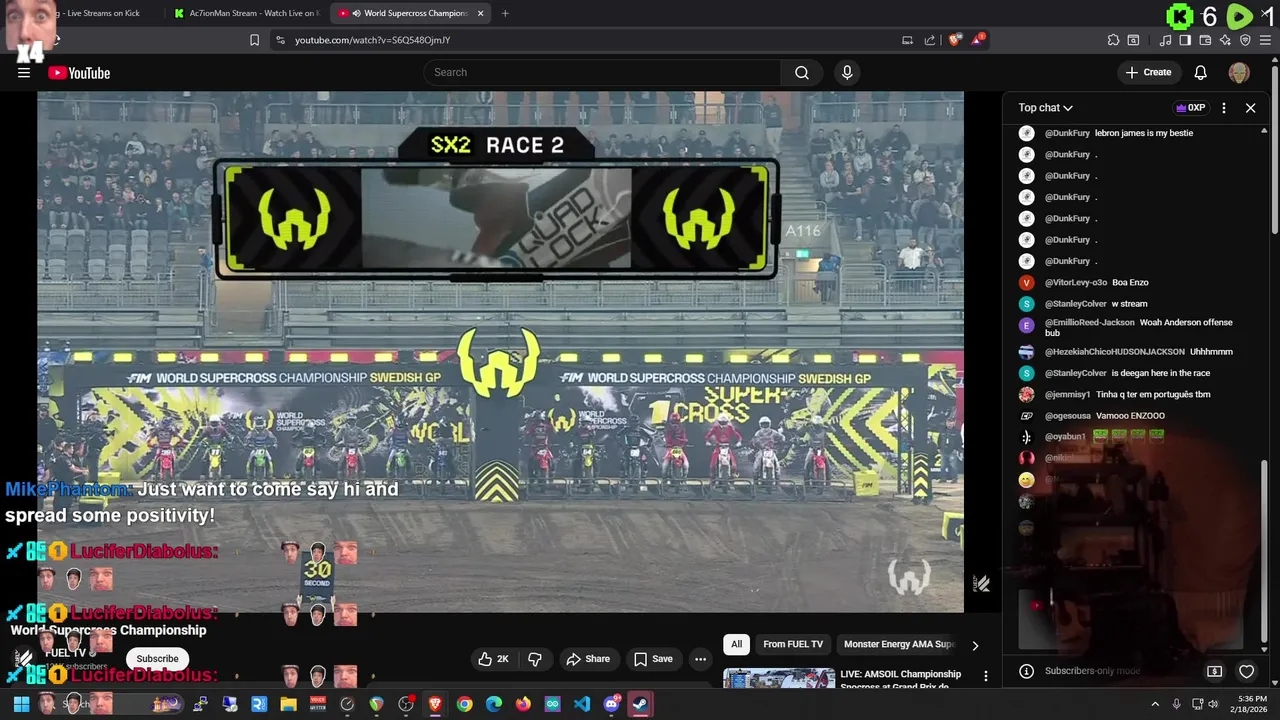Click the share page icon in address bar
The height and width of the screenshot is (720, 1280).
pyautogui.click(x=930, y=40)
